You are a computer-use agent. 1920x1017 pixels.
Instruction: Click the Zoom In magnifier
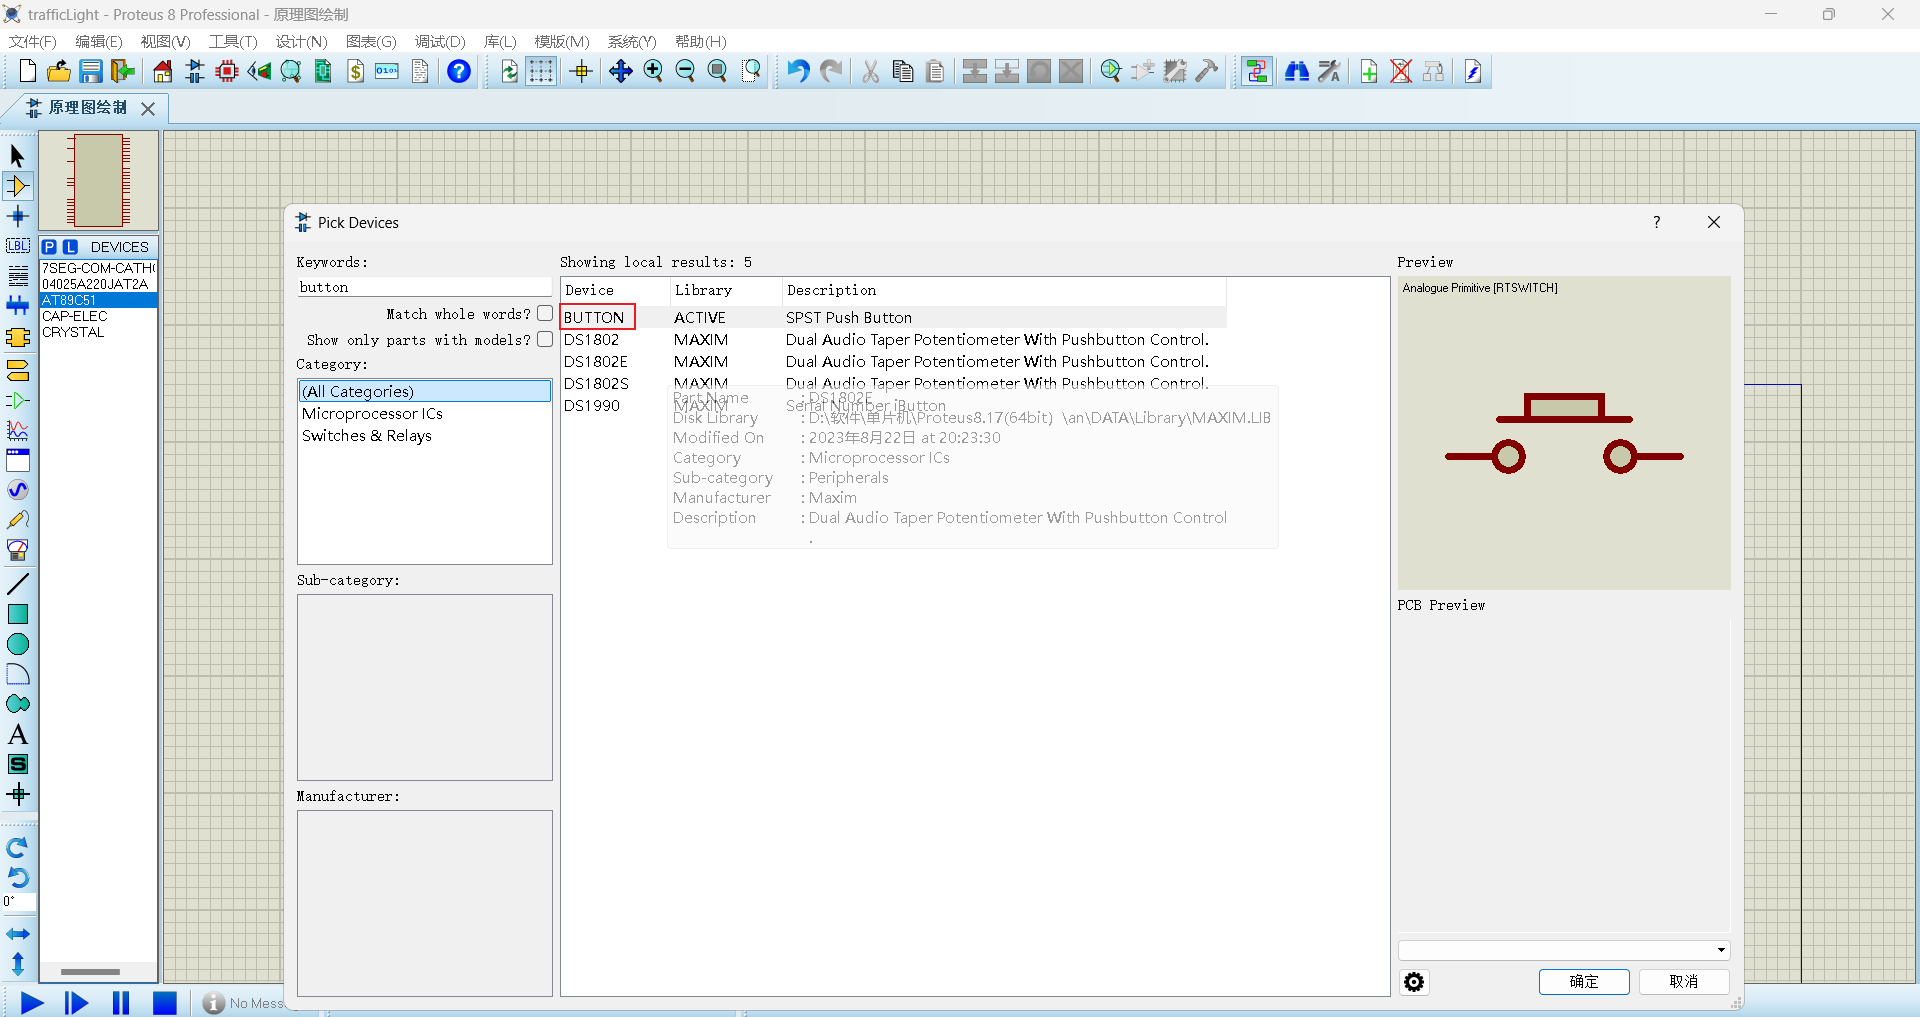pyautogui.click(x=653, y=71)
